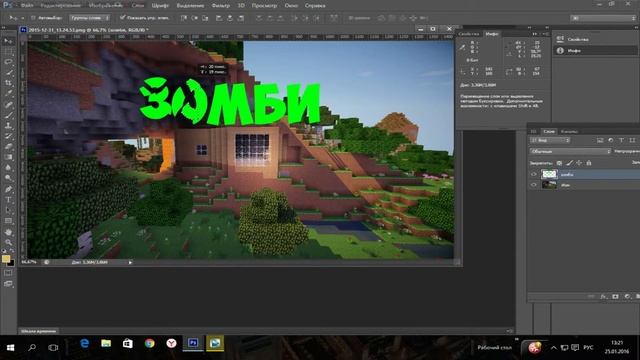Collapse the Info panel group
The height and width of the screenshot is (360, 640).
(535, 34)
